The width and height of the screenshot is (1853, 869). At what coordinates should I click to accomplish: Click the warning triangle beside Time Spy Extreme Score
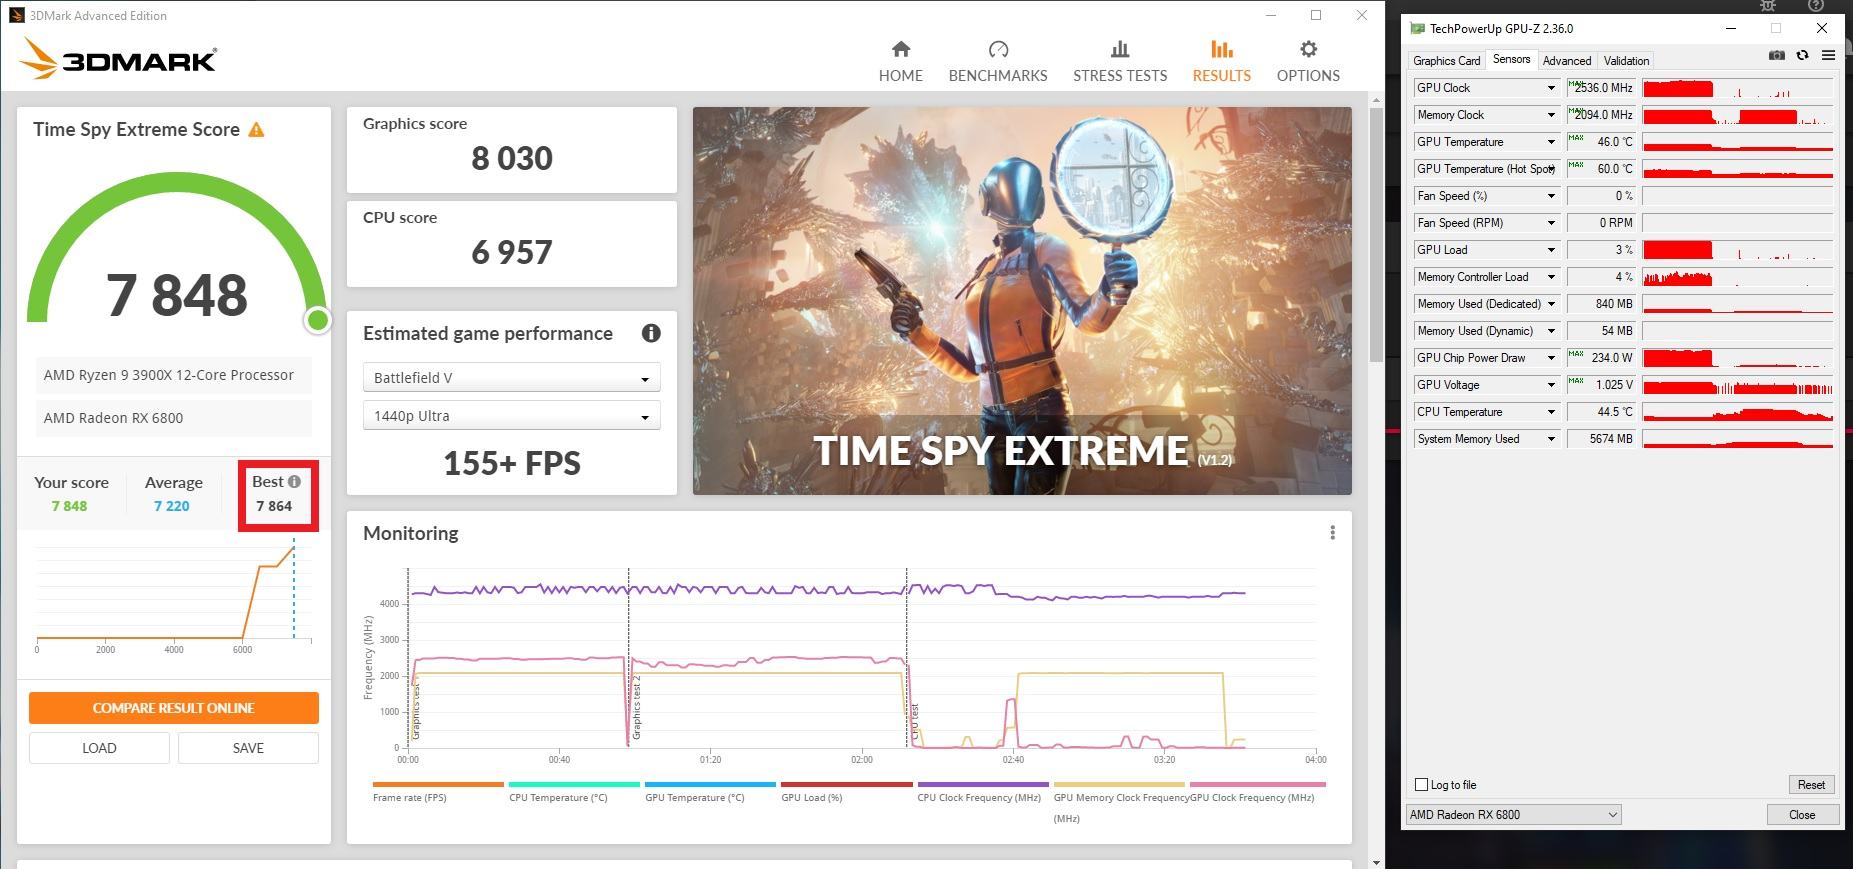pyautogui.click(x=256, y=130)
